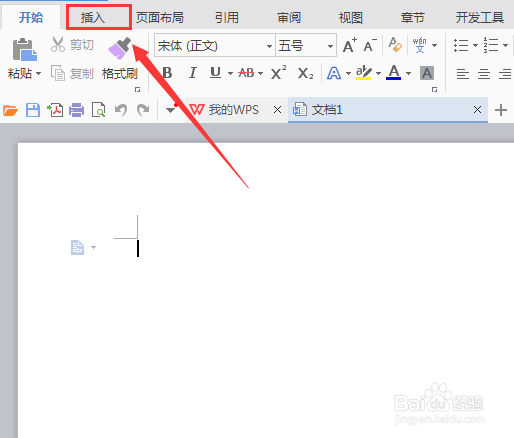Toggle Italic formatting
The height and width of the screenshot is (438, 514).
click(192, 73)
